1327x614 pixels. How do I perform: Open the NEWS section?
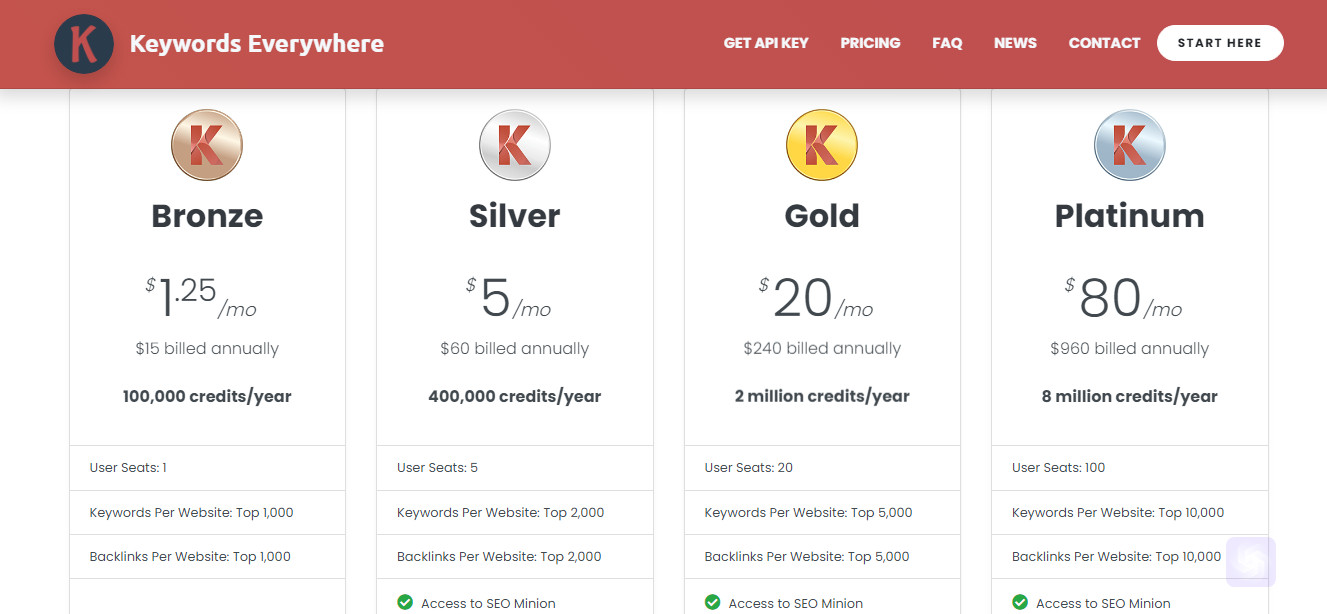pos(1015,43)
